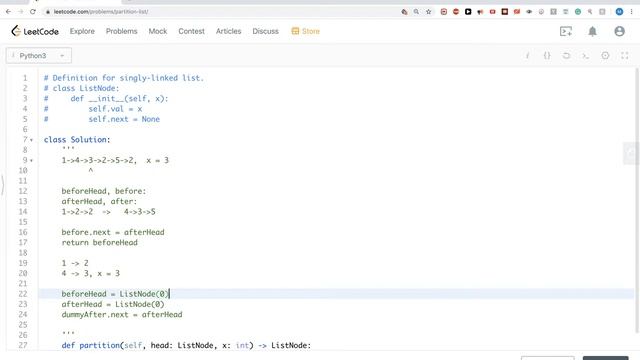
Task: Click the '1->2->2 -> 4->3->5' line
Action: pyautogui.click(x=109, y=212)
